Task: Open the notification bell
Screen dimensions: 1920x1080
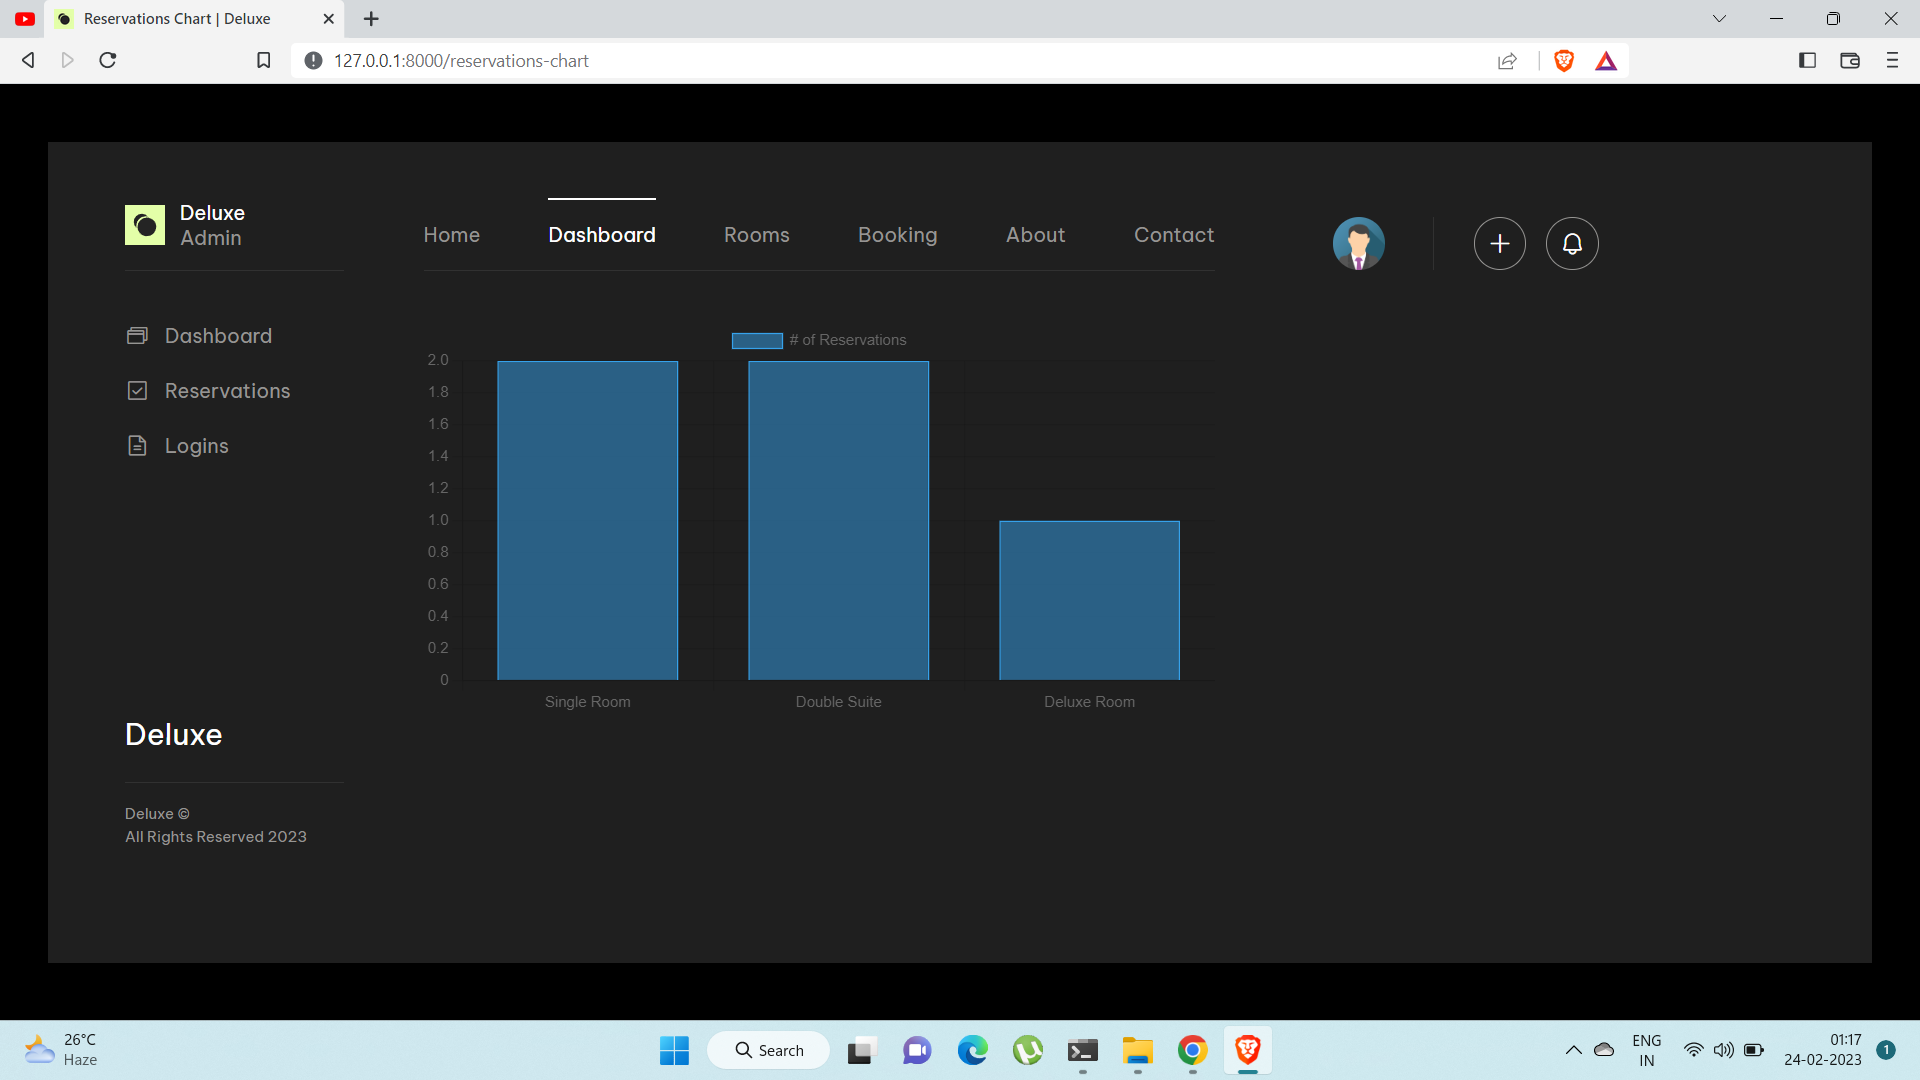Action: click(1571, 243)
